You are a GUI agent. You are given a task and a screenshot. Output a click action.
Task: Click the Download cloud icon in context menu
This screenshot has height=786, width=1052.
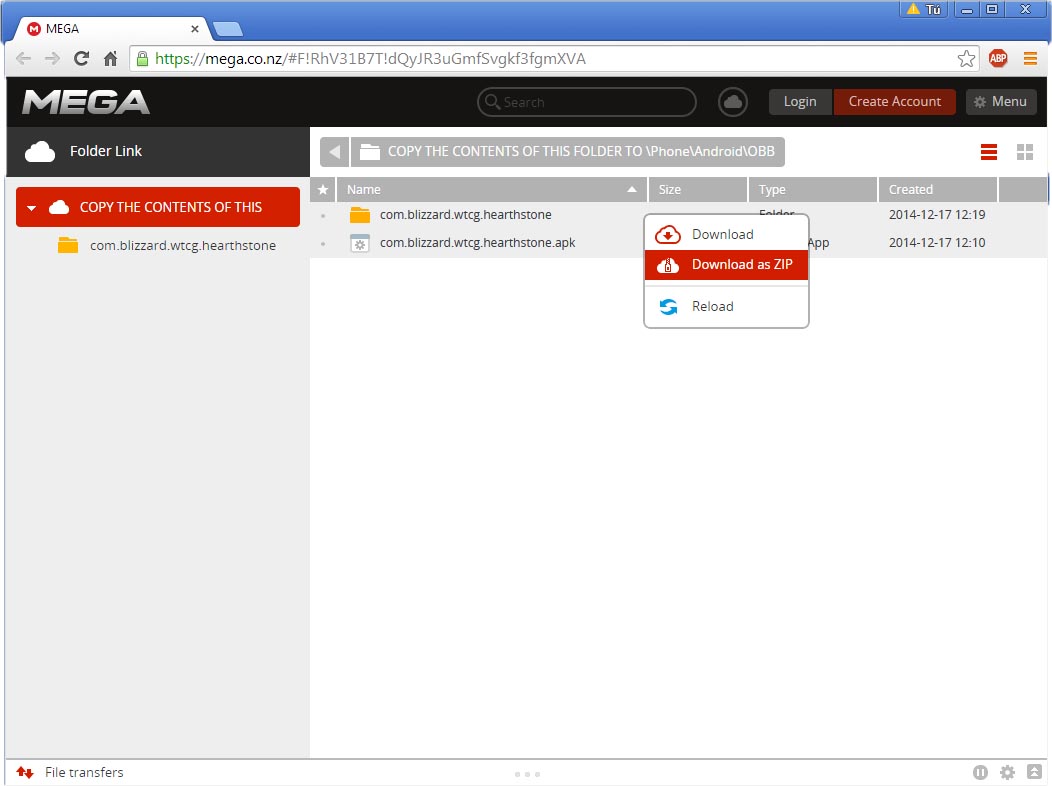tap(668, 235)
